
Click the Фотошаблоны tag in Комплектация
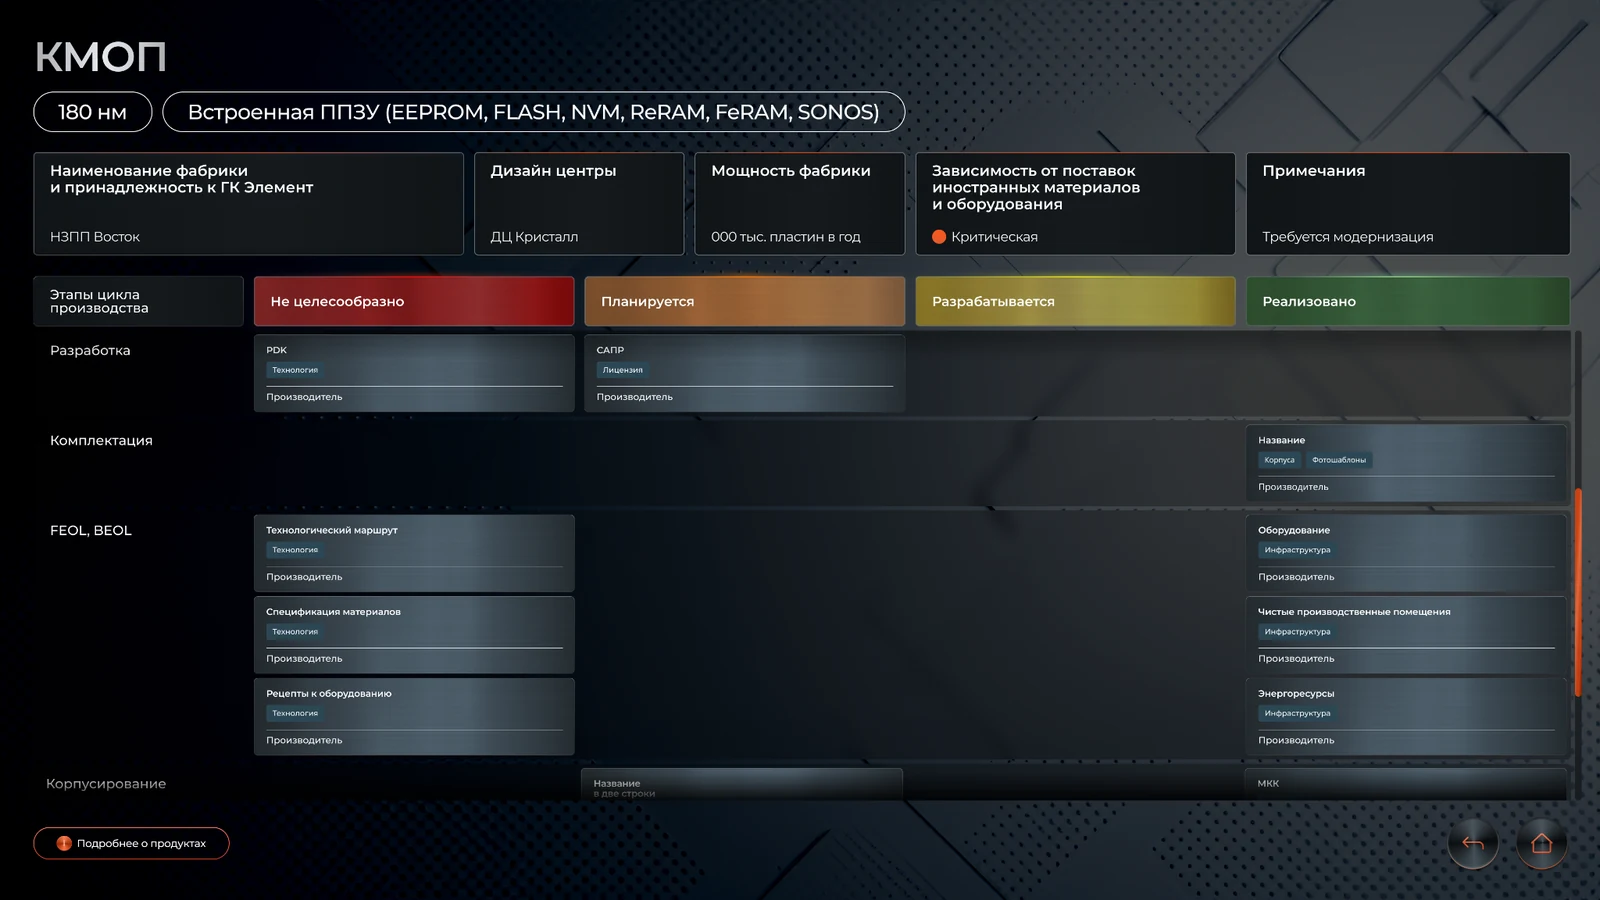click(x=1339, y=460)
